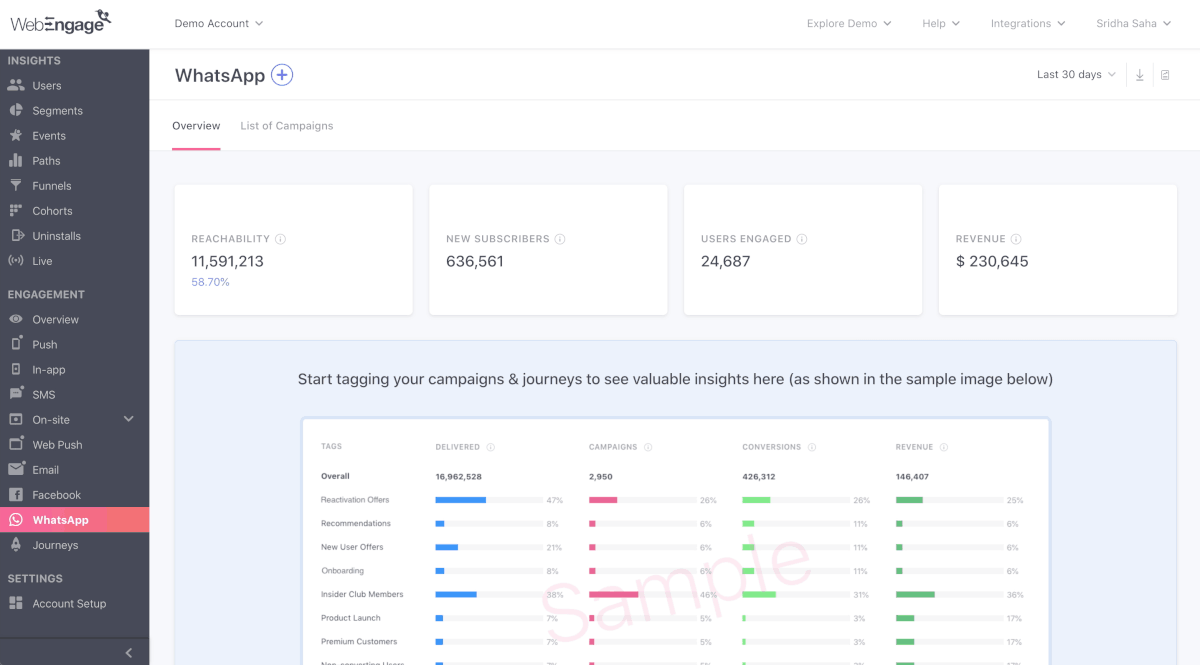
Task: Click the ENGAGEMENT section header
Action: pyautogui.click(x=46, y=295)
